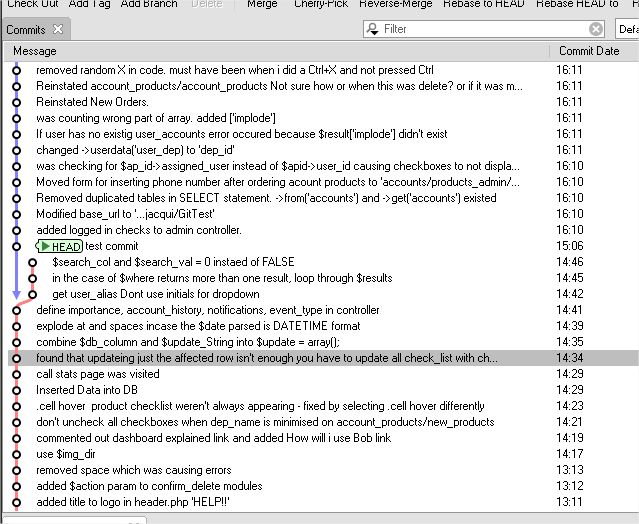This screenshot has width=639, height=524.
Task: Click graph node of 'Reinstated New Orders.' commit
Action: (16, 102)
